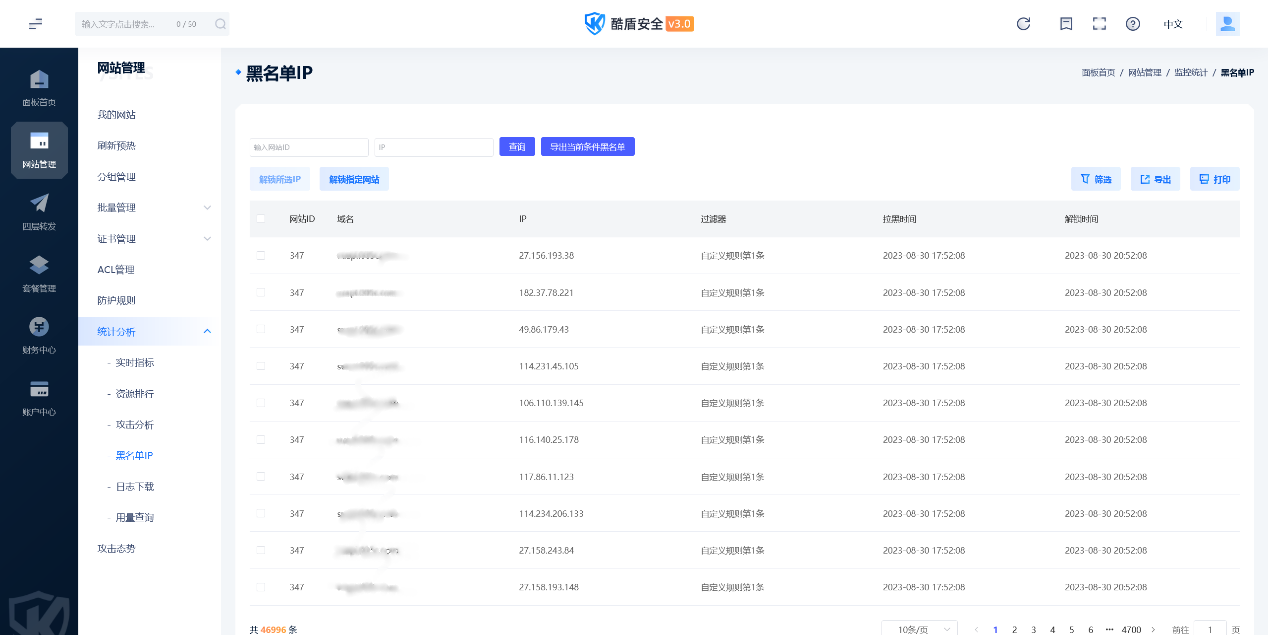Collapse the sidebar with the hamburger icon
This screenshot has width=1268, height=635.
pos(36,24)
